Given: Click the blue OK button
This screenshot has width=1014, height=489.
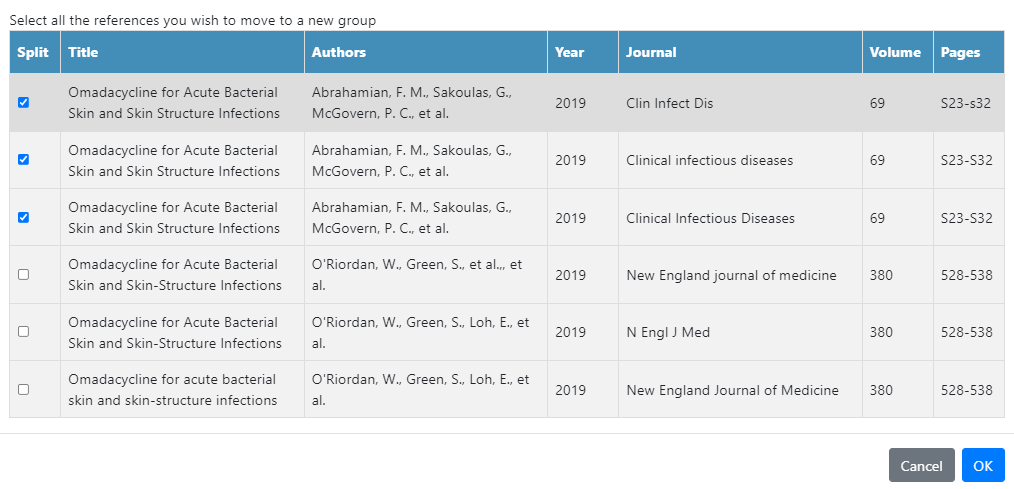Looking at the screenshot, I should point(983,466).
